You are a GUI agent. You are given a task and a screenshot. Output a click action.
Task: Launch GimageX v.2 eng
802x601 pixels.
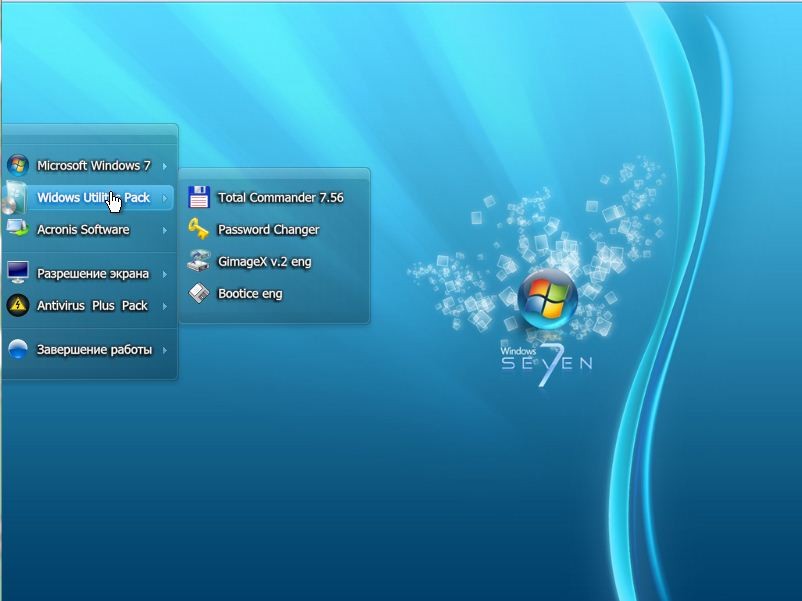point(274,261)
